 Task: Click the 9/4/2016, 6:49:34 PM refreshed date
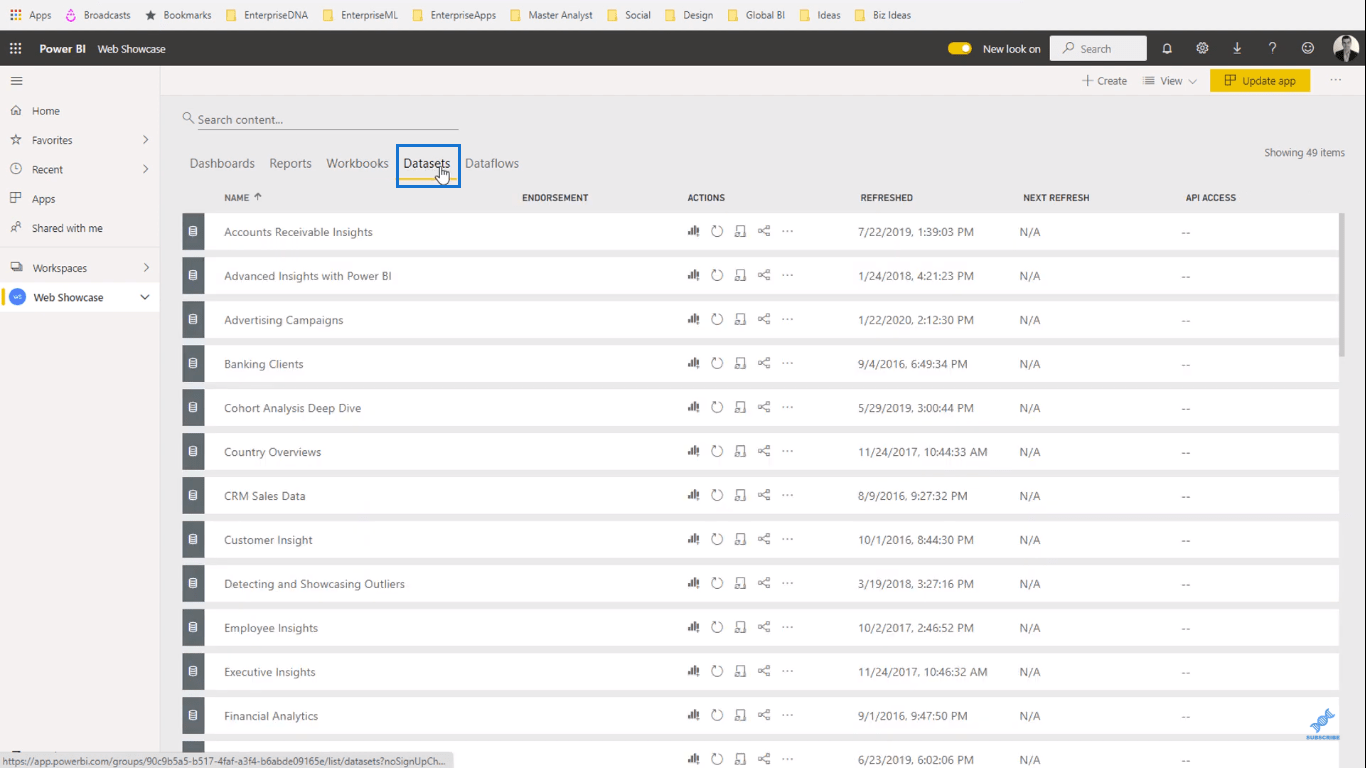(x=912, y=364)
